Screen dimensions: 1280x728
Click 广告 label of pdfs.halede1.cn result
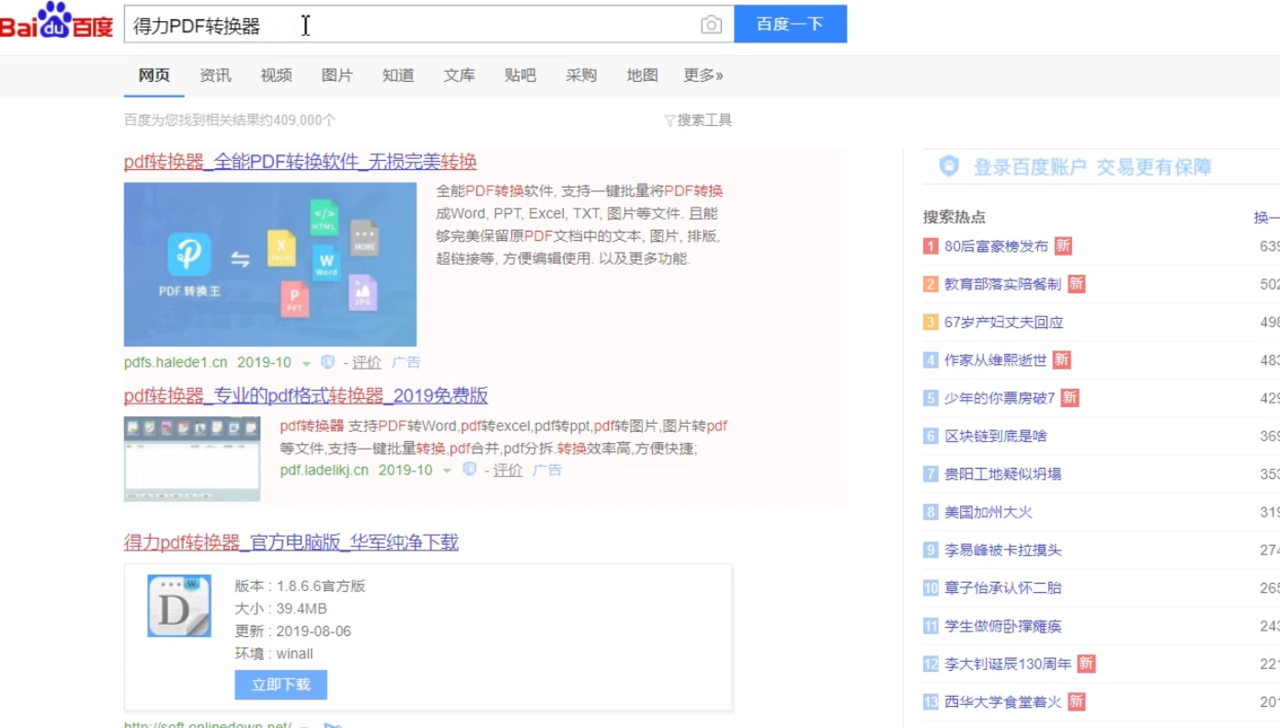pyautogui.click(x=406, y=362)
